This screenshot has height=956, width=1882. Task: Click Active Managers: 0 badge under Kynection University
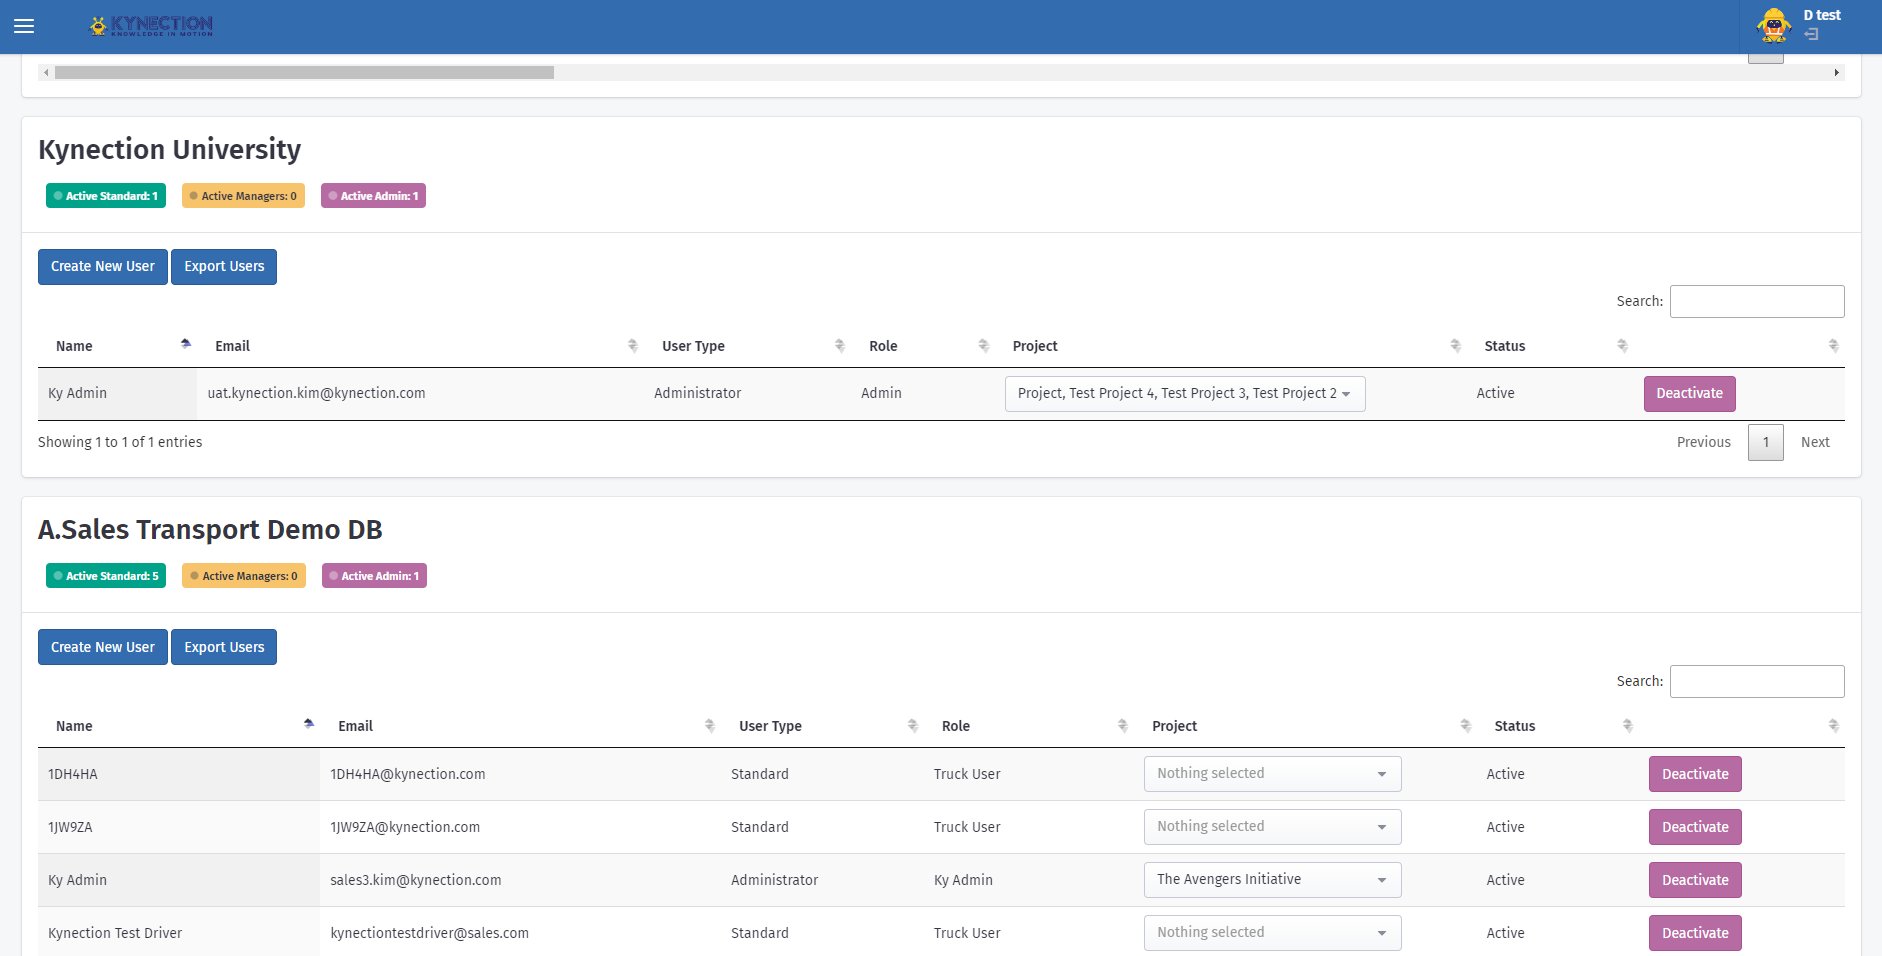pos(243,196)
